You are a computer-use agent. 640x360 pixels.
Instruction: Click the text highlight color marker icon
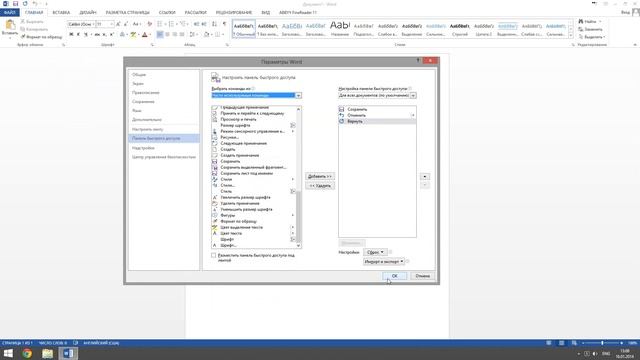click(x=133, y=35)
